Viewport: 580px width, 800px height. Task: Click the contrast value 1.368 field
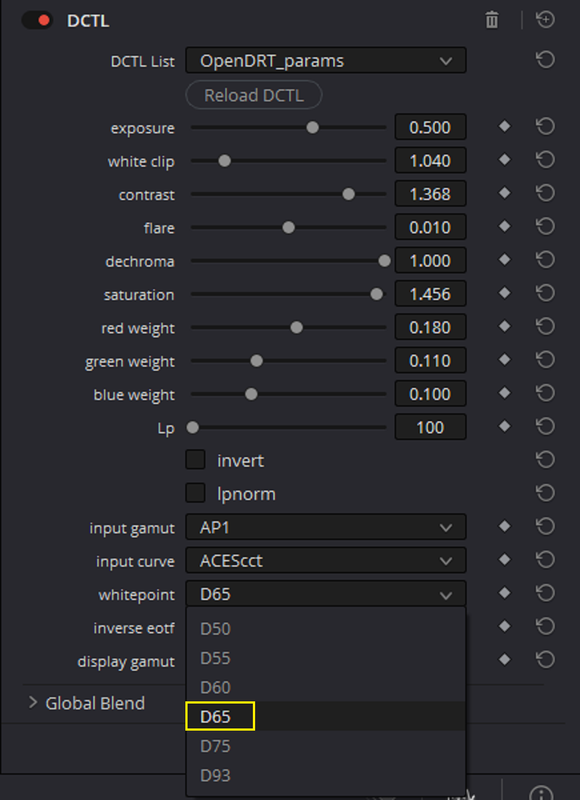[x=430, y=194]
